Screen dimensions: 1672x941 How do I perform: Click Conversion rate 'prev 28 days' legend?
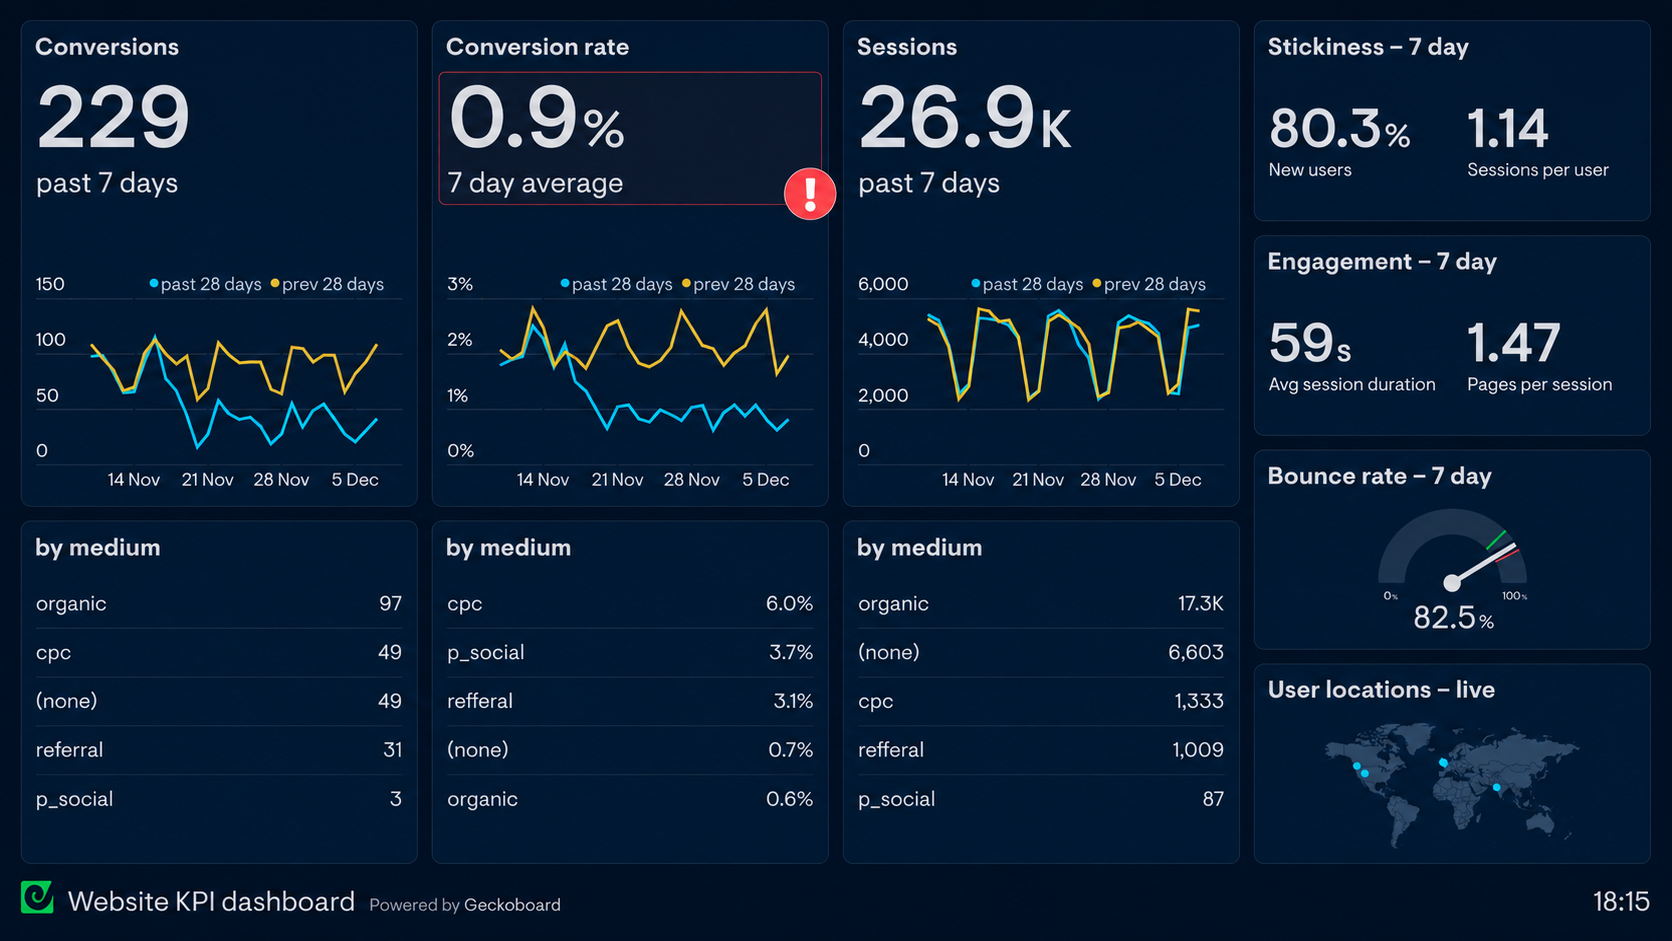click(x=738, y=284)
